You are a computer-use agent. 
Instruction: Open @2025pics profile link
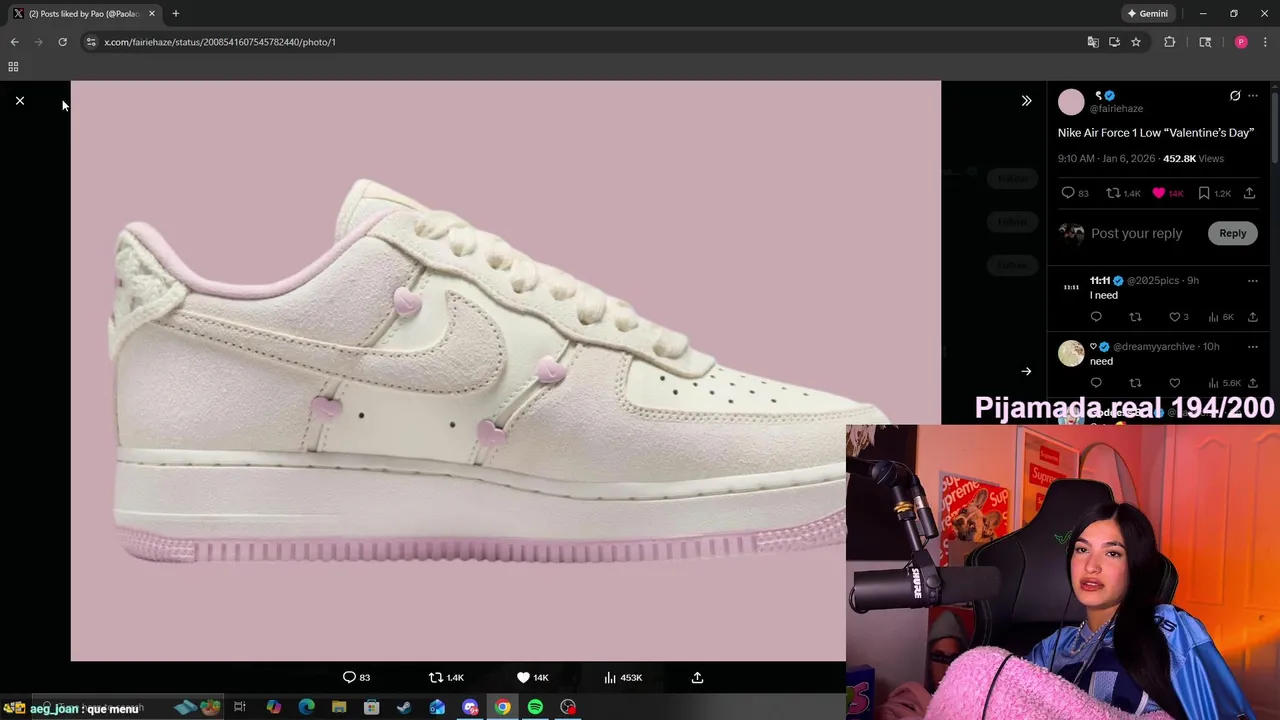pos(1153,281)
